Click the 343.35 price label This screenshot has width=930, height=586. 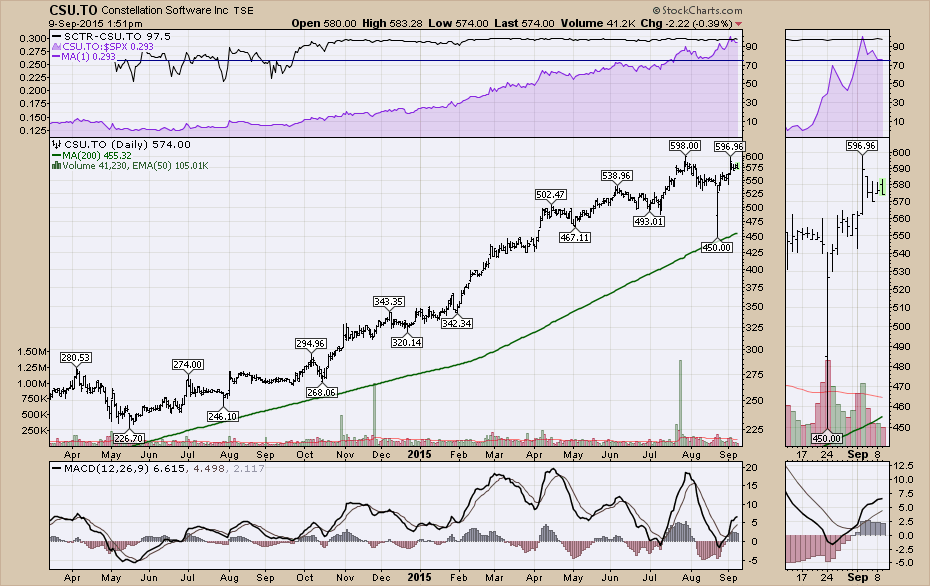click(x=388, y=301)
